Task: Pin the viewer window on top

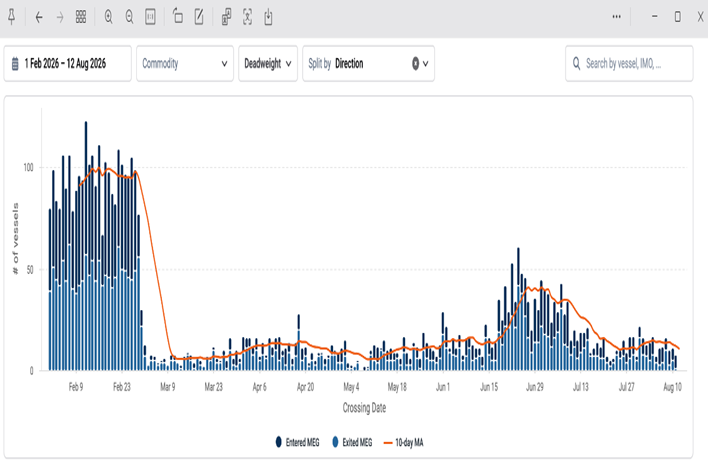Action: point(12,17)
